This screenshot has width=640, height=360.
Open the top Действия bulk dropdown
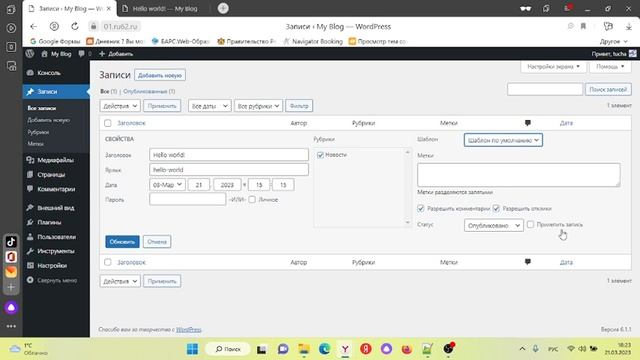(x=120, y=106)
